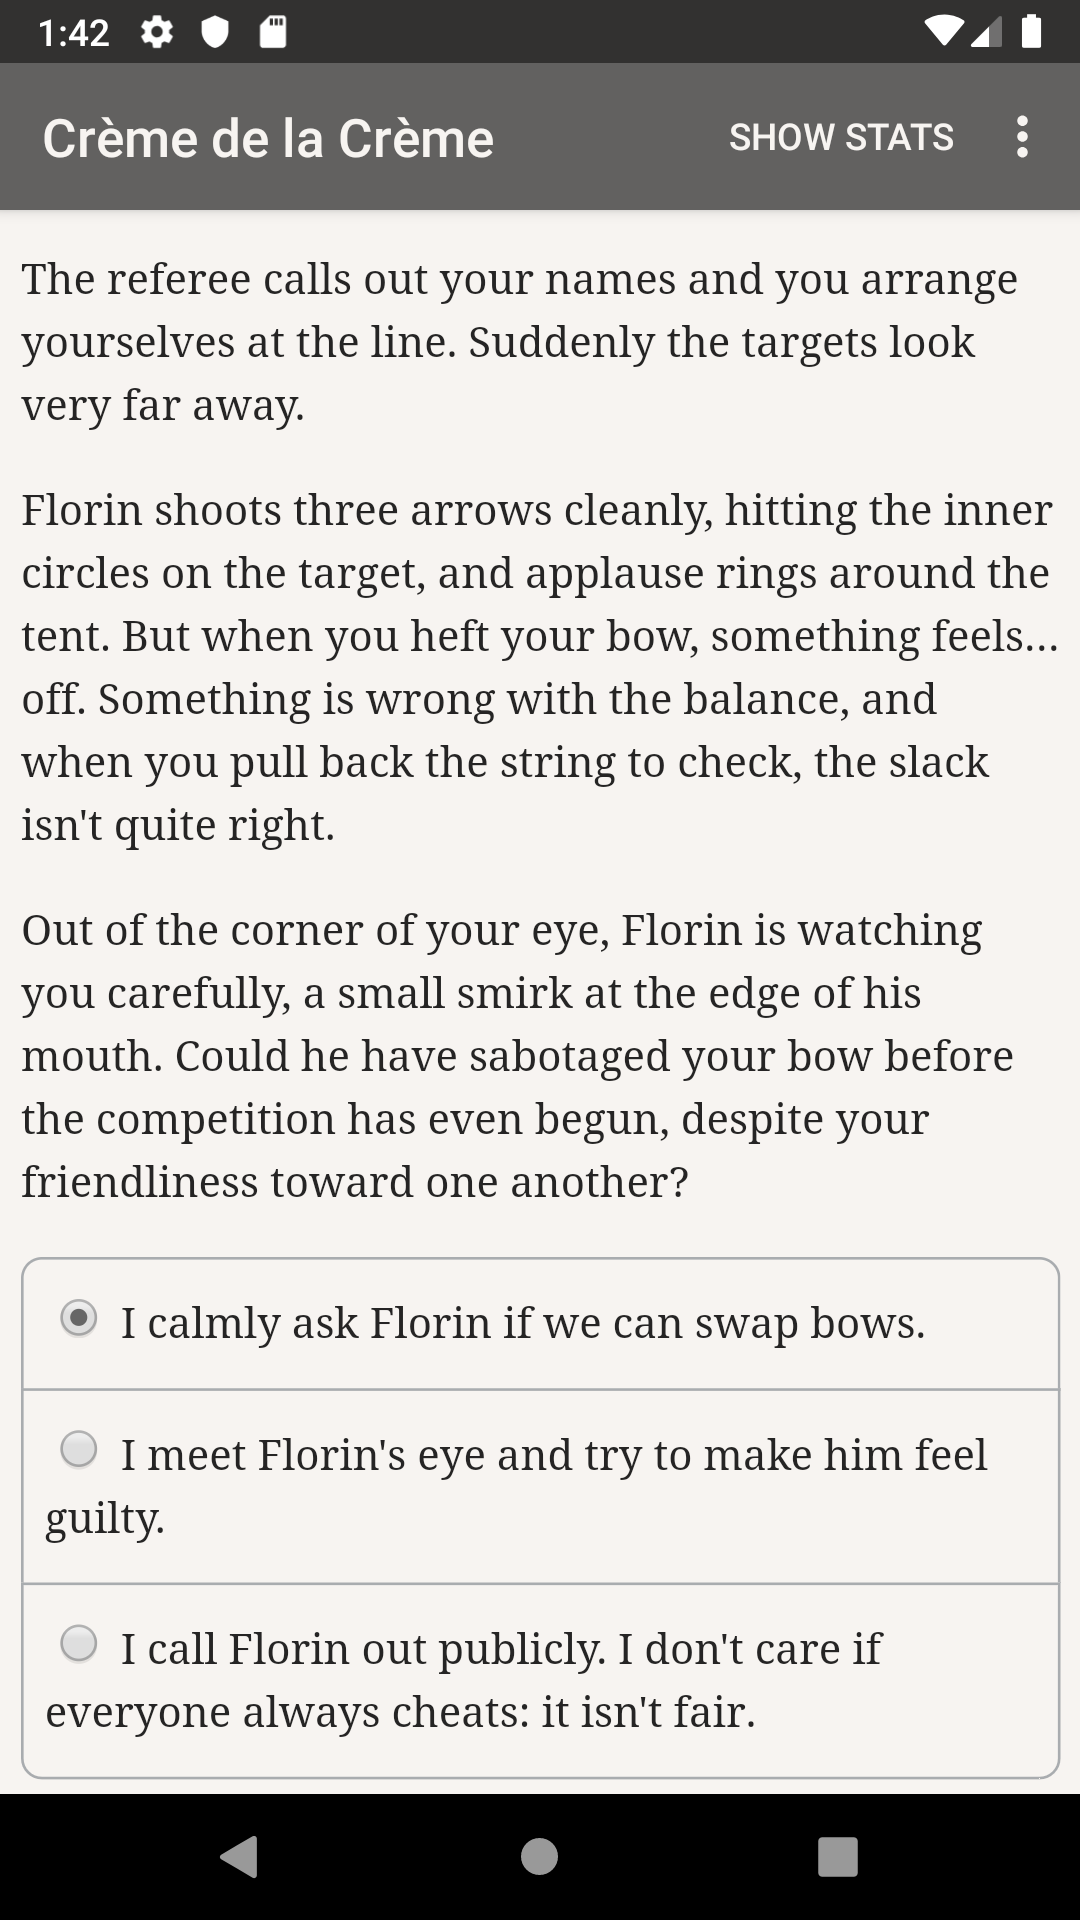The image size is (1080, 1920).
Task: Tap the cellular signal strength icon
Action: 986,32
